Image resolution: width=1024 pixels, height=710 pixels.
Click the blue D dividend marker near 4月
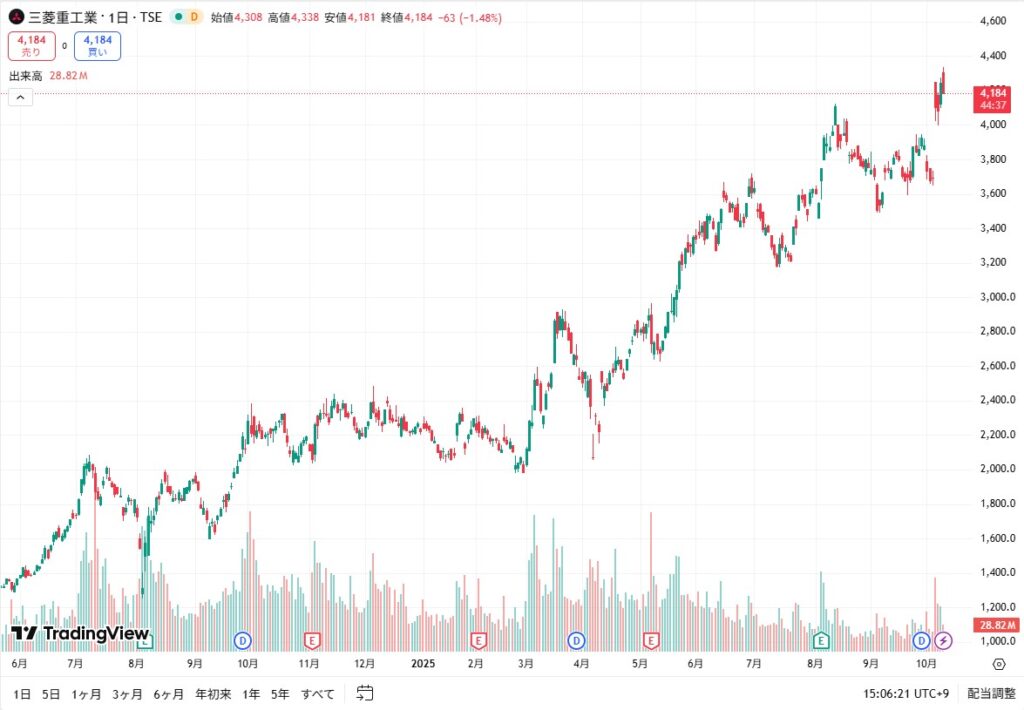click(577, 640)
